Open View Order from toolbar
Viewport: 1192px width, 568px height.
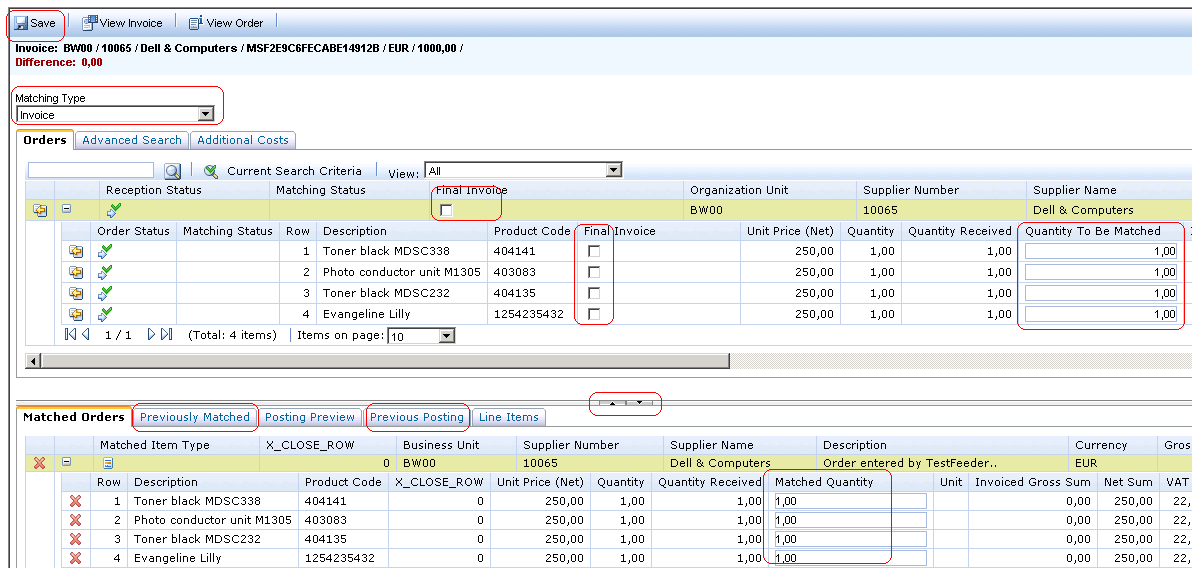(226, 24)
